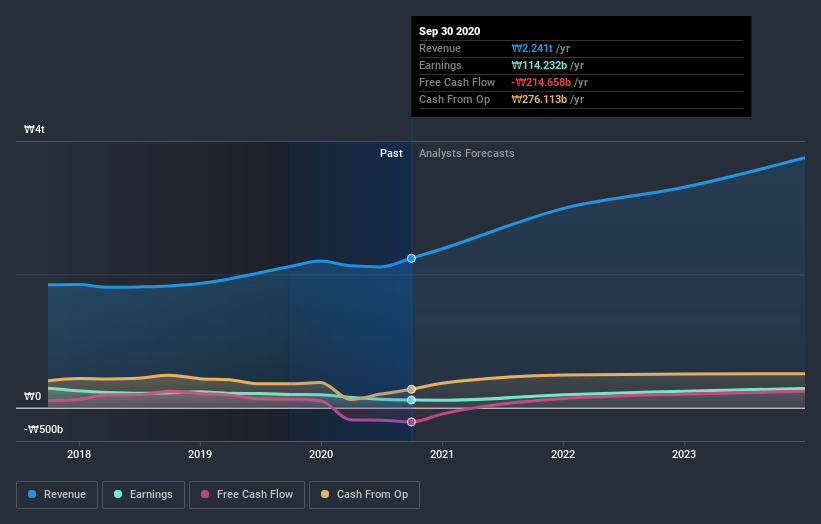Click the 2021 x-axis label
The image size is (821, 524).
(442, 454)
